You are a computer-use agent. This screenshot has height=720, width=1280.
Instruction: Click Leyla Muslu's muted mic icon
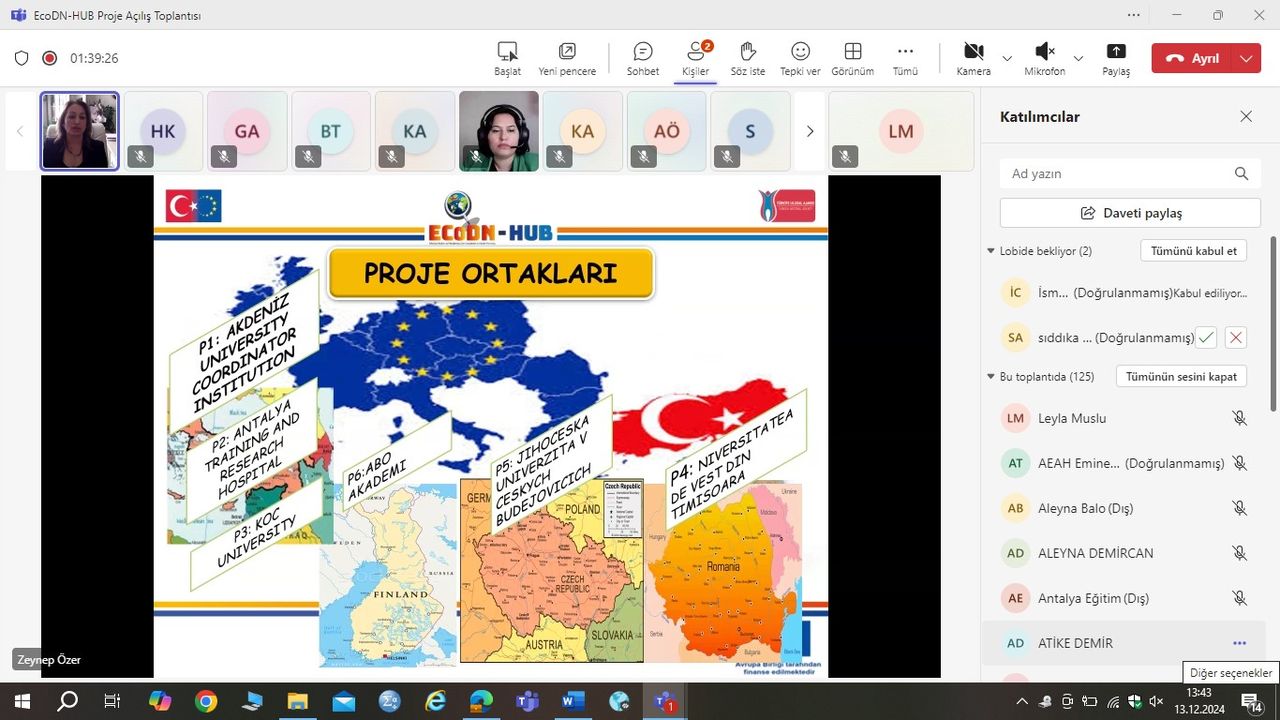coord(1240,418)
